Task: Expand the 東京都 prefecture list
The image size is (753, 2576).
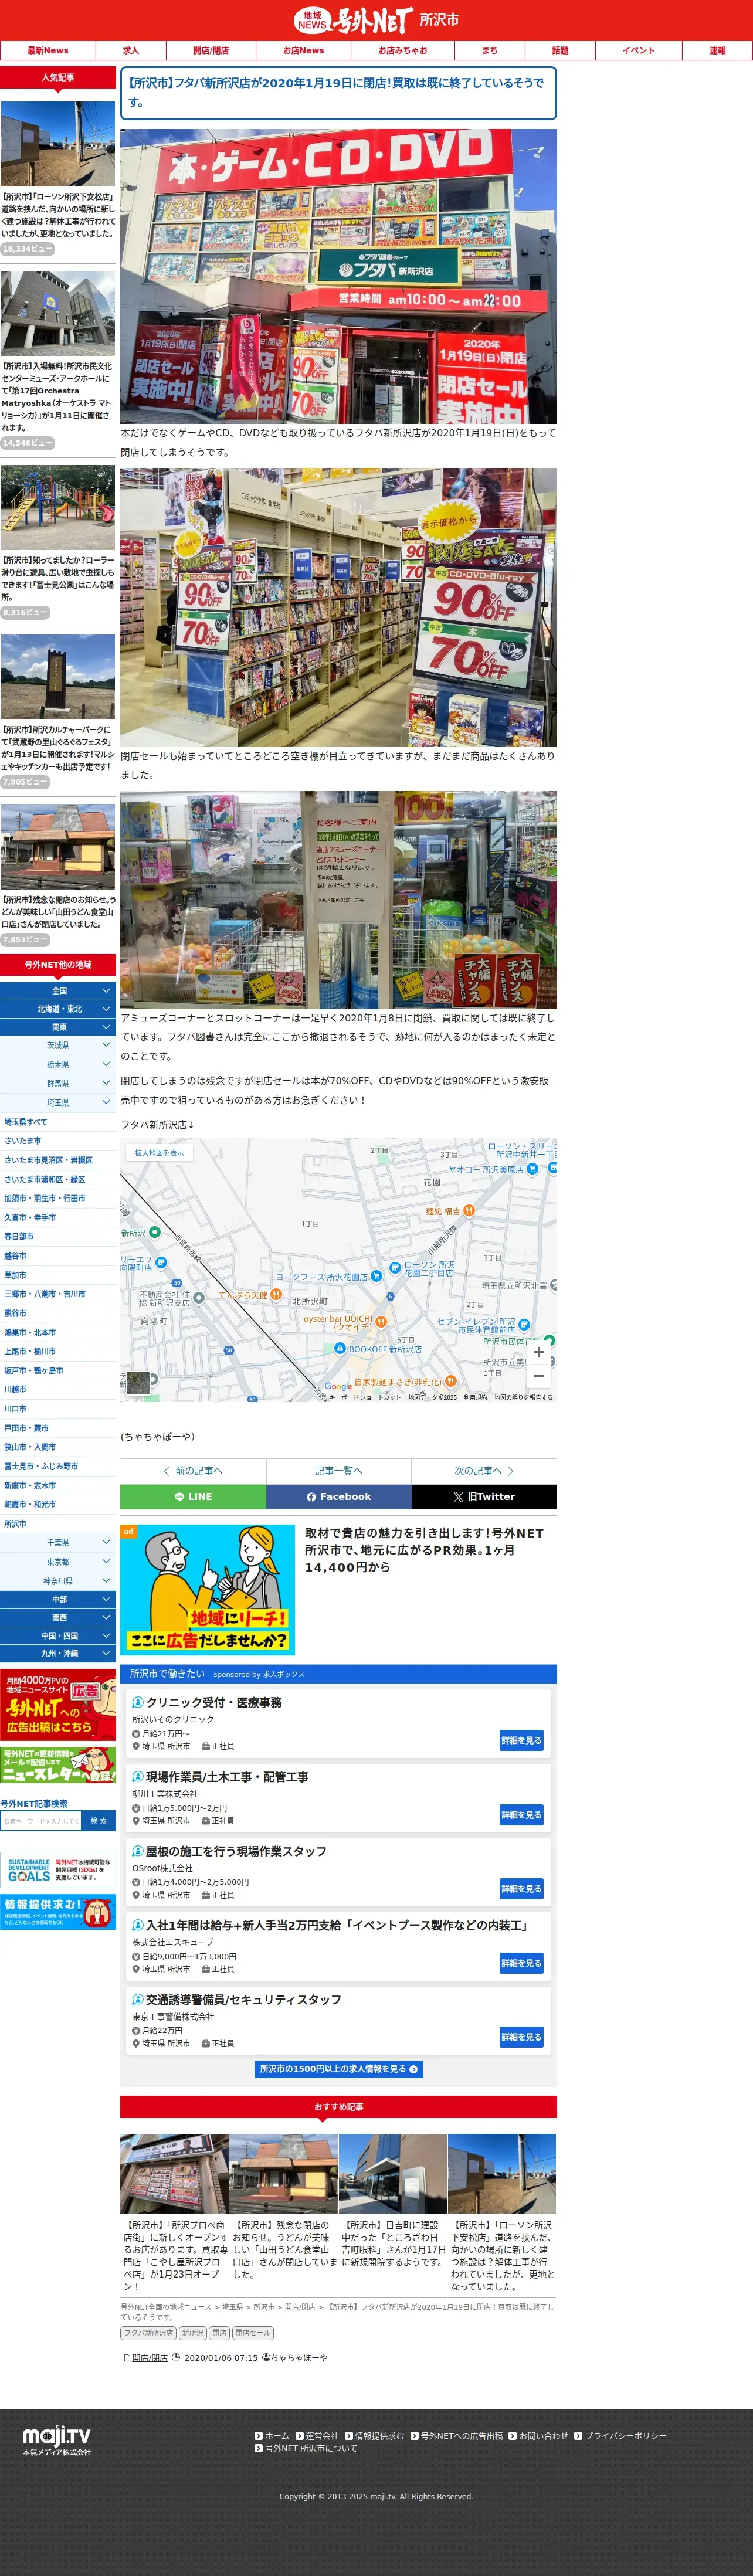Action: pyautogui.click(x=58, y=1562)
